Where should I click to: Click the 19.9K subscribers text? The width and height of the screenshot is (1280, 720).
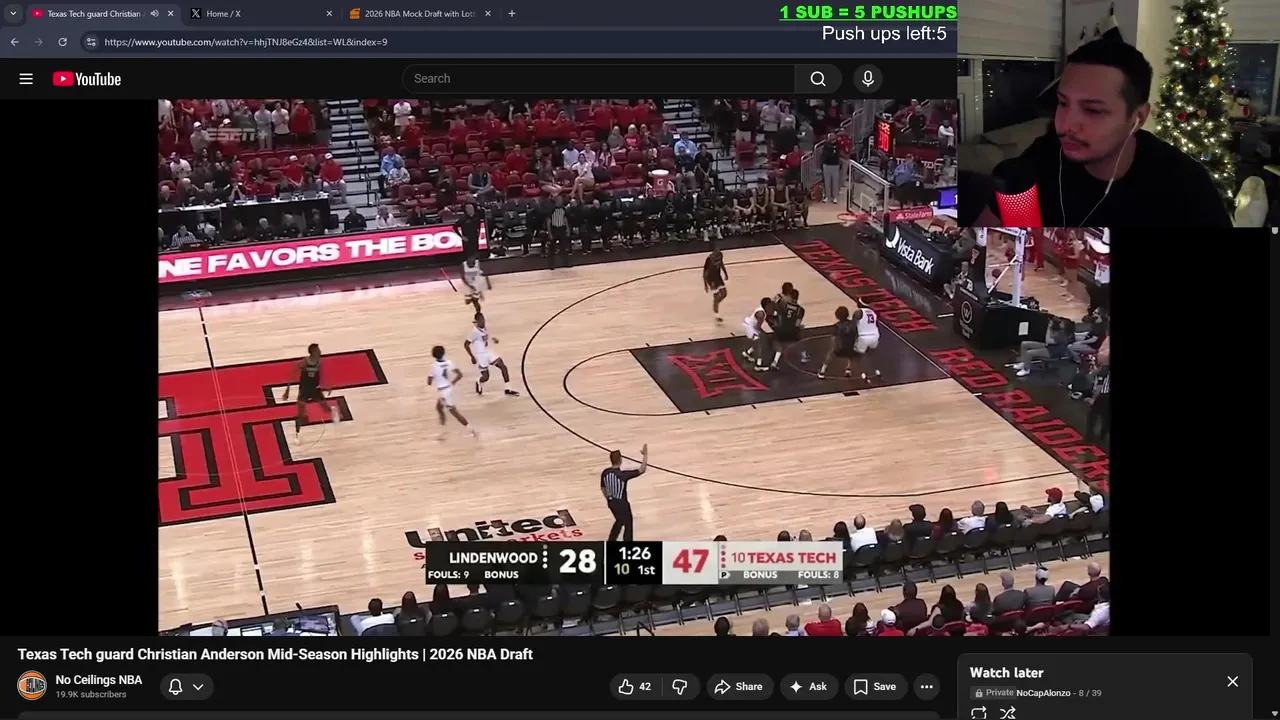[91, 695]
